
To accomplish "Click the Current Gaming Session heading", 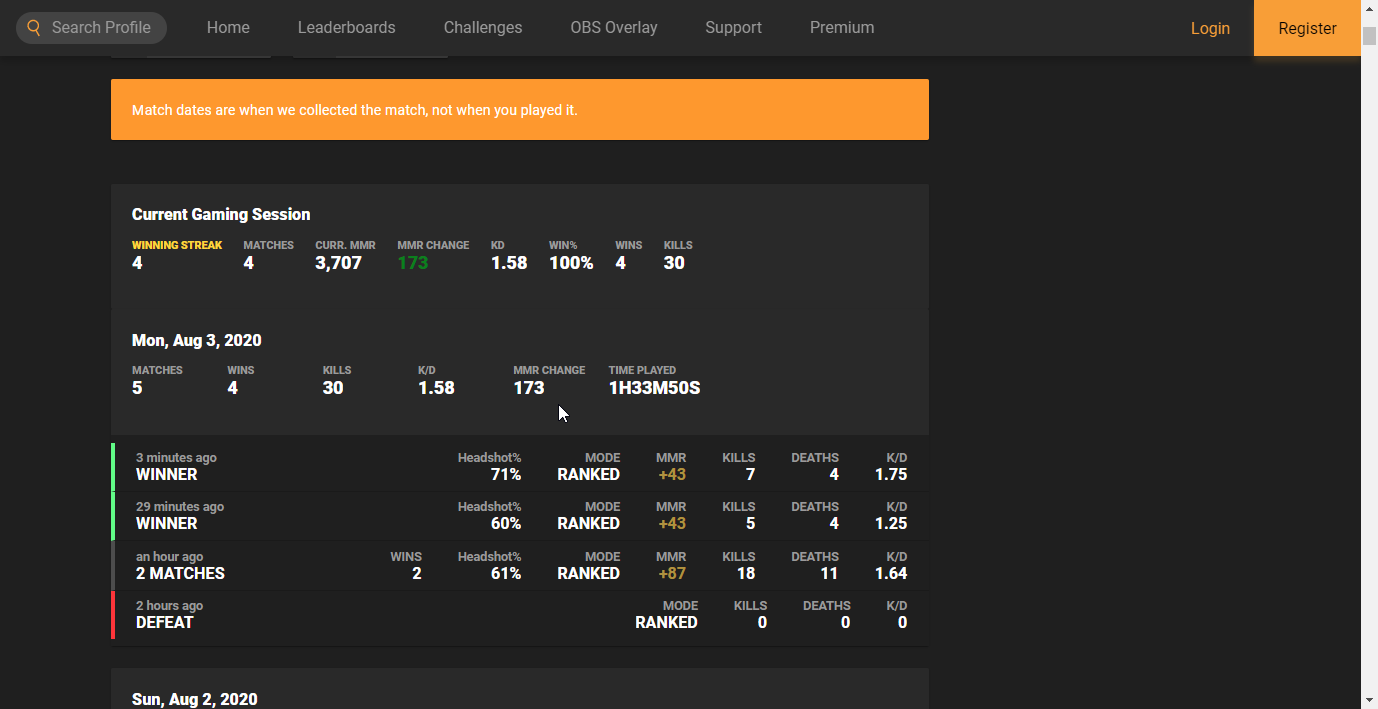I will (221, 215).
